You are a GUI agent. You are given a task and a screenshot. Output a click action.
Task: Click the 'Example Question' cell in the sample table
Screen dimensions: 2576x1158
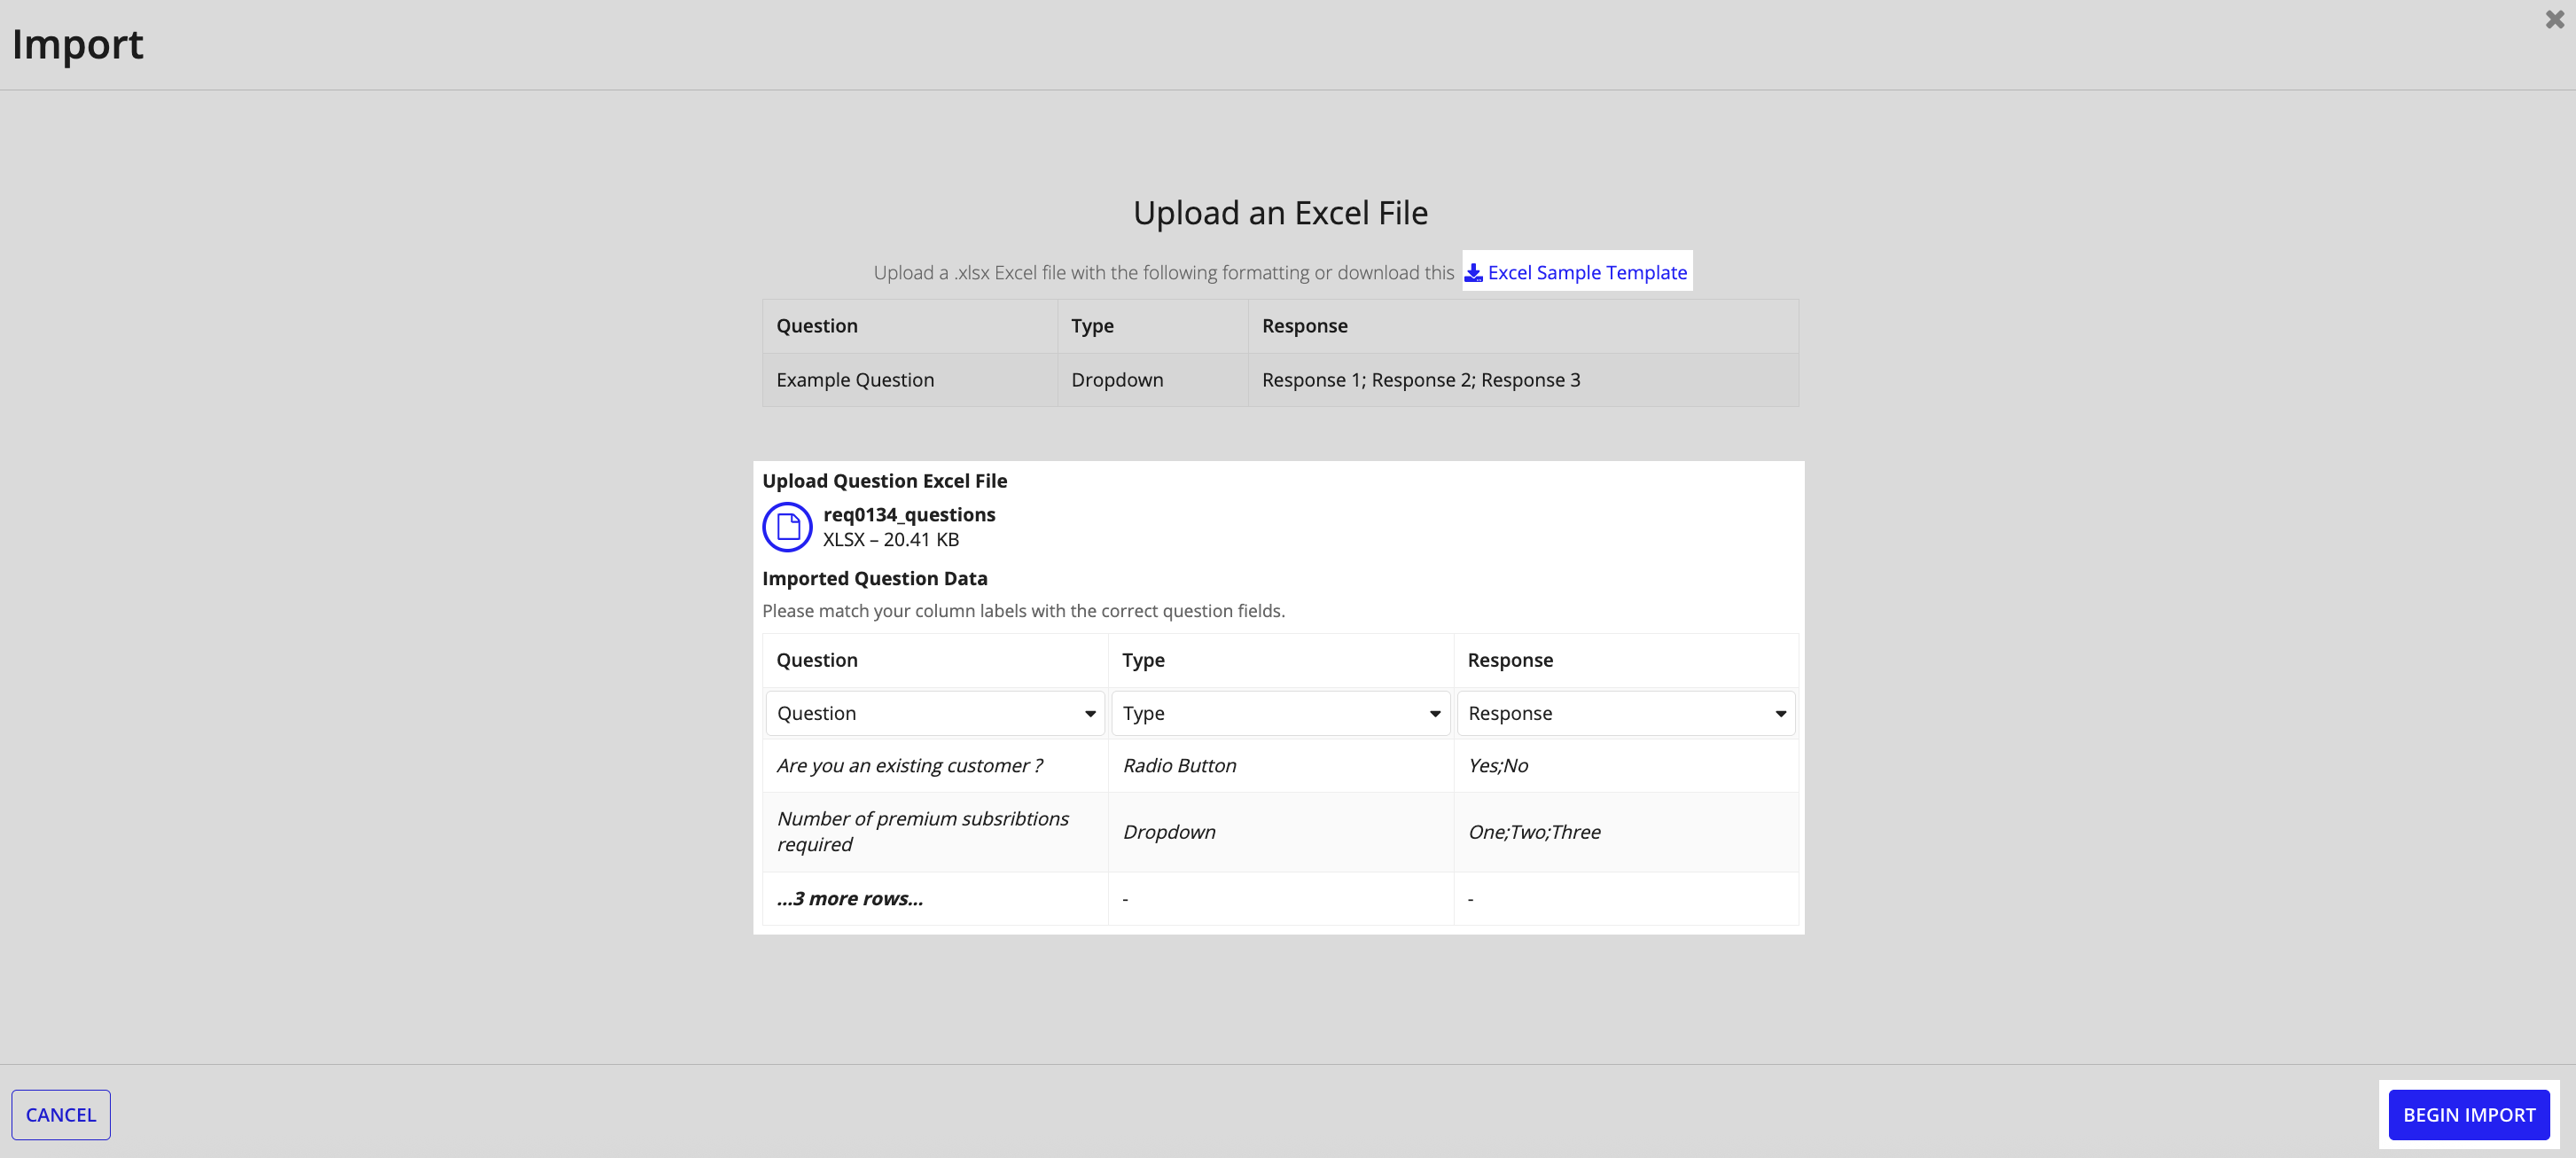point(910,379)
